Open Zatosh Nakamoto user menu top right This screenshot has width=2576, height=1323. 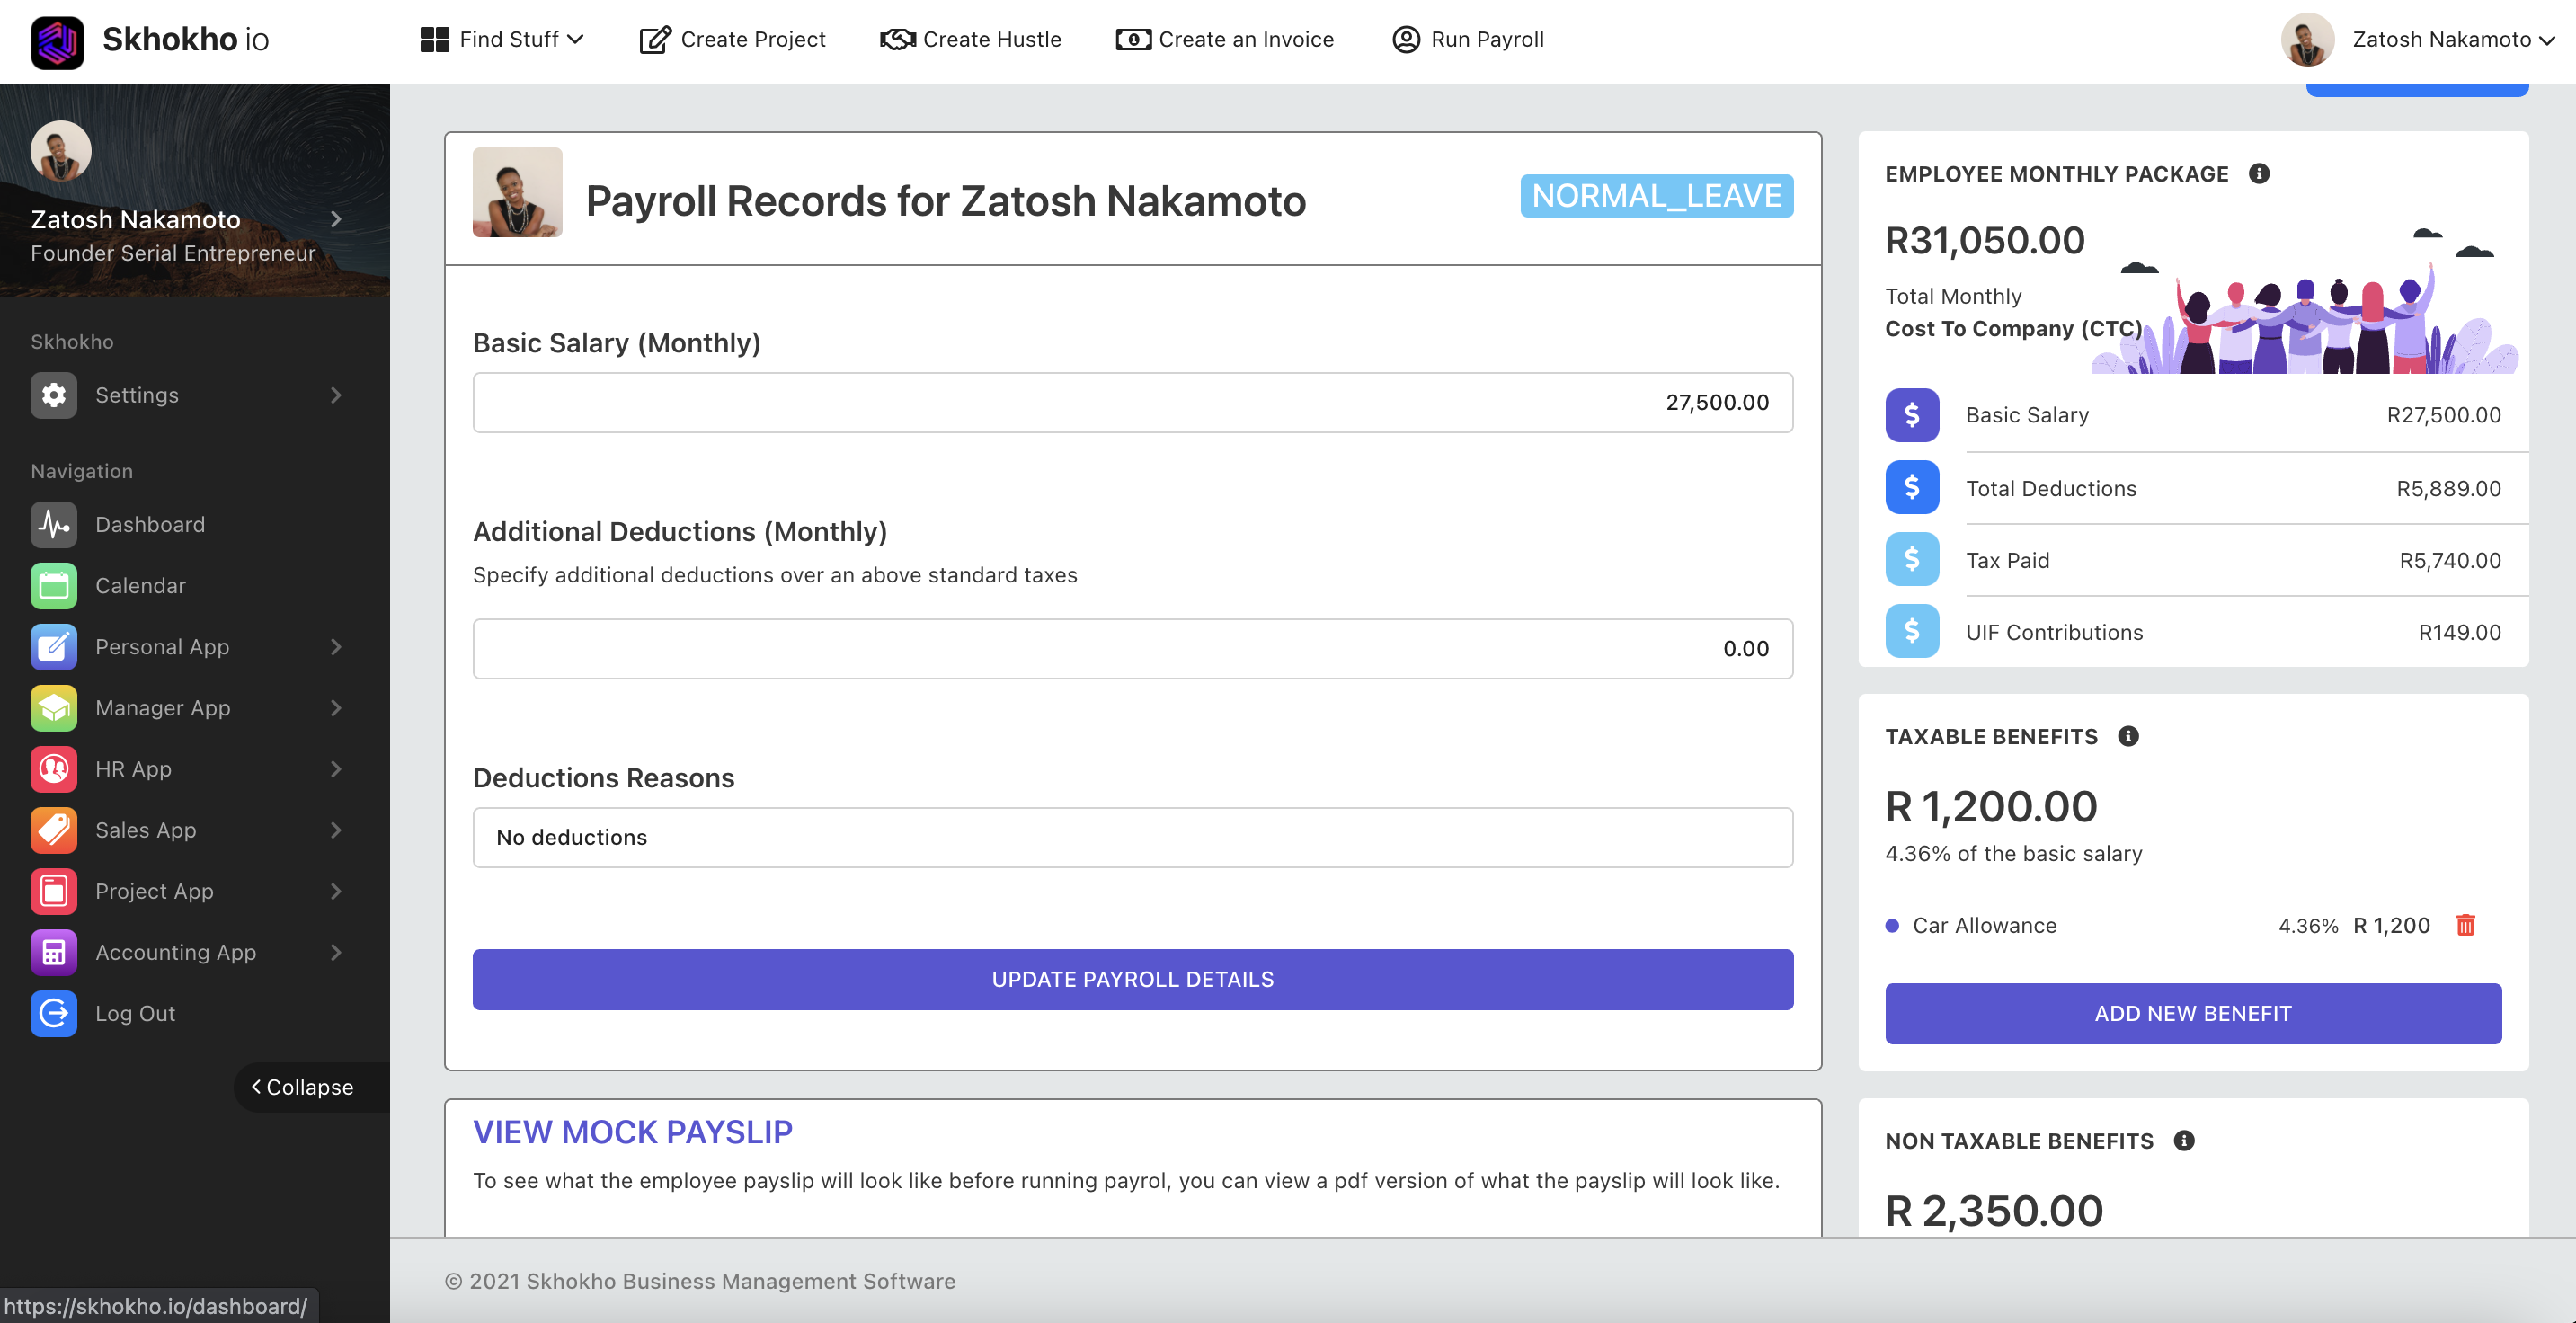[2440, 40]
